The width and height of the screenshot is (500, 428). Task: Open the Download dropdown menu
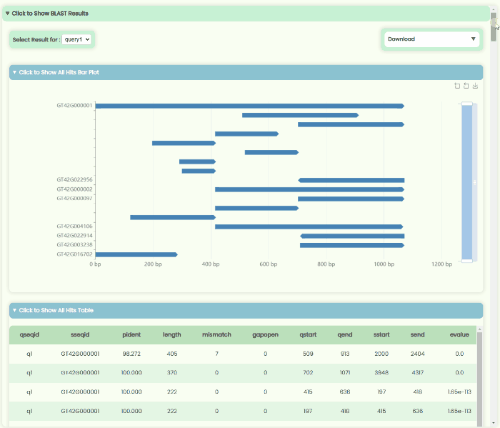tap(432, 39)
